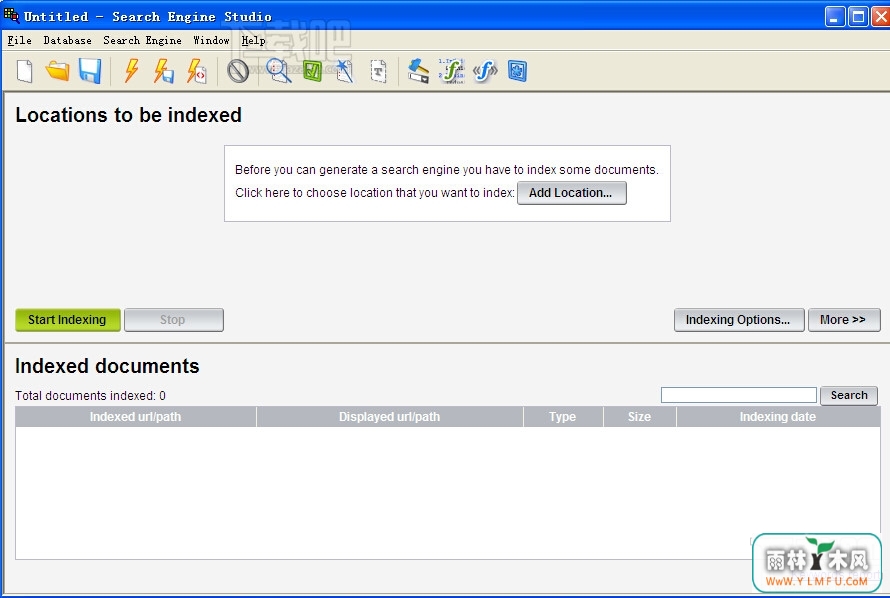The height and width of the screenshot is (598, 890).
Task: Click the magic wand document icon
Action: click(345, 71)
